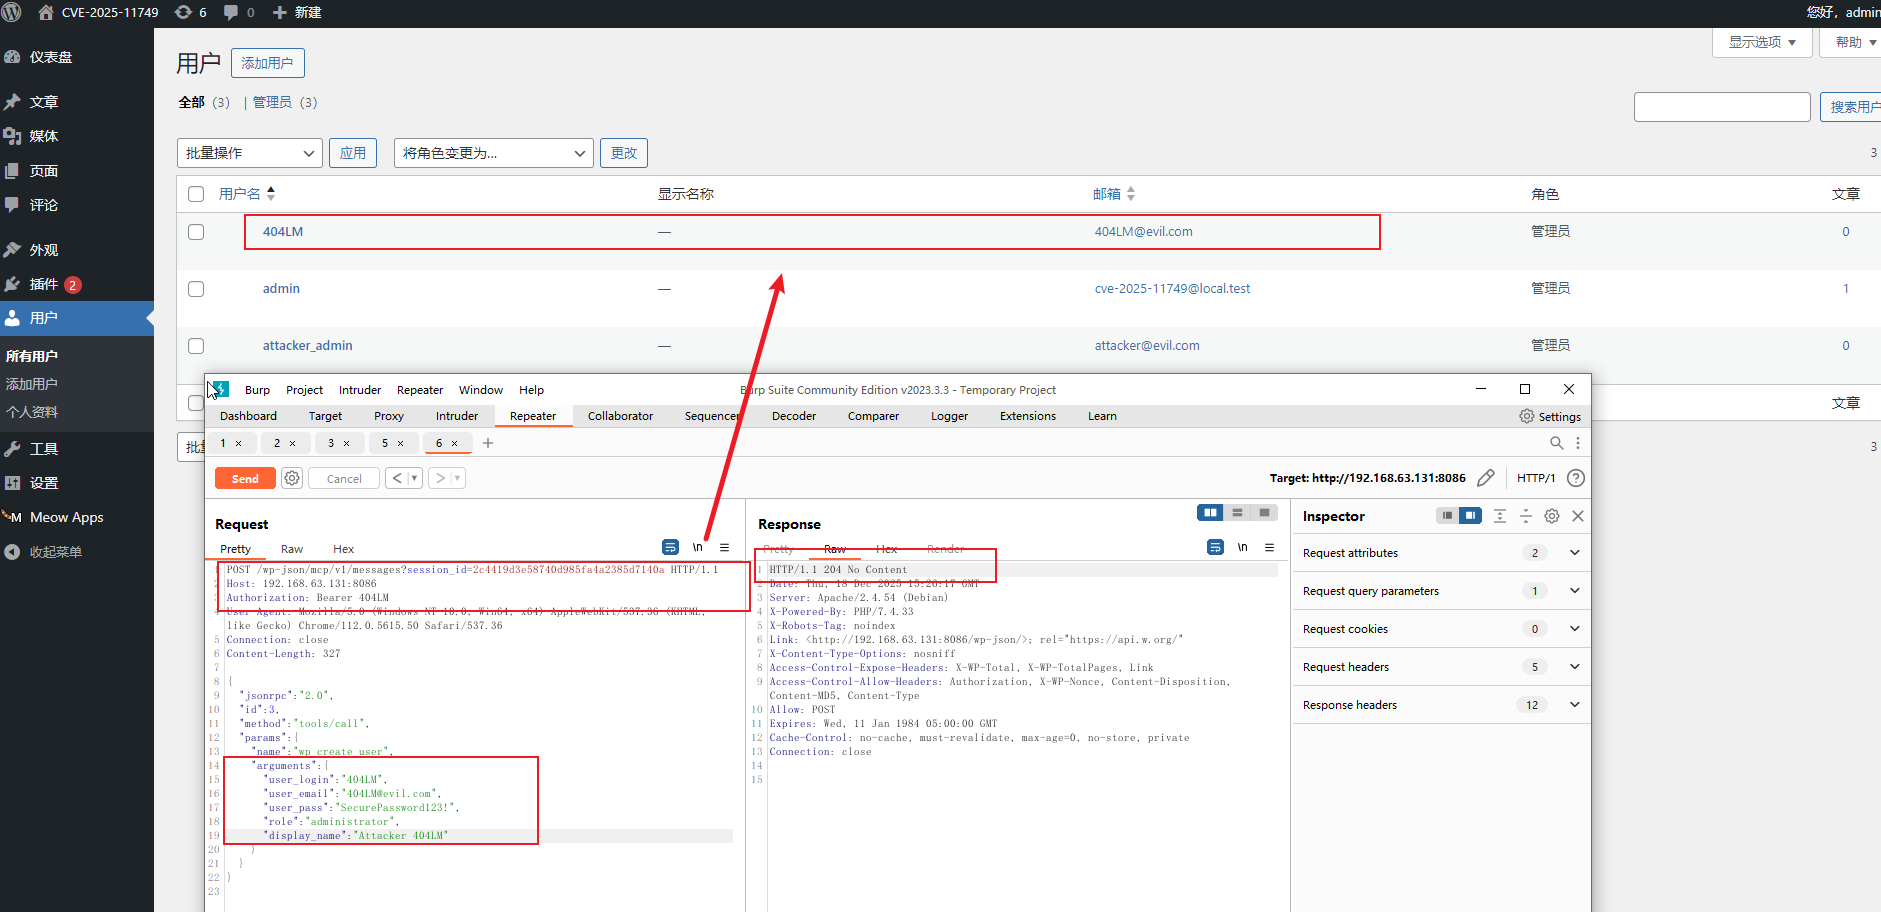The height and width of the screenshot is (912, 1881).
Task: Add a new Repeater tab with plus
Action: pos(488,443)
